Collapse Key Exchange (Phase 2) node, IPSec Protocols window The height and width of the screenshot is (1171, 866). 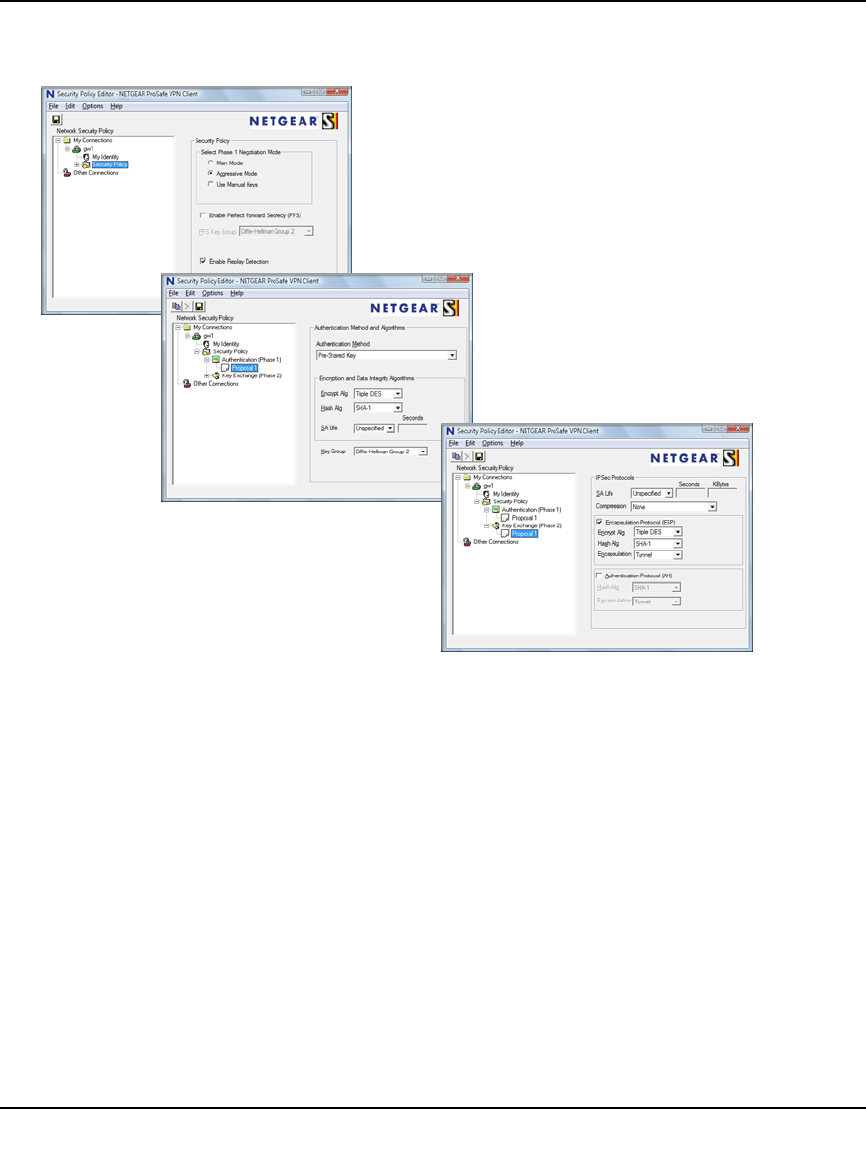487,526
